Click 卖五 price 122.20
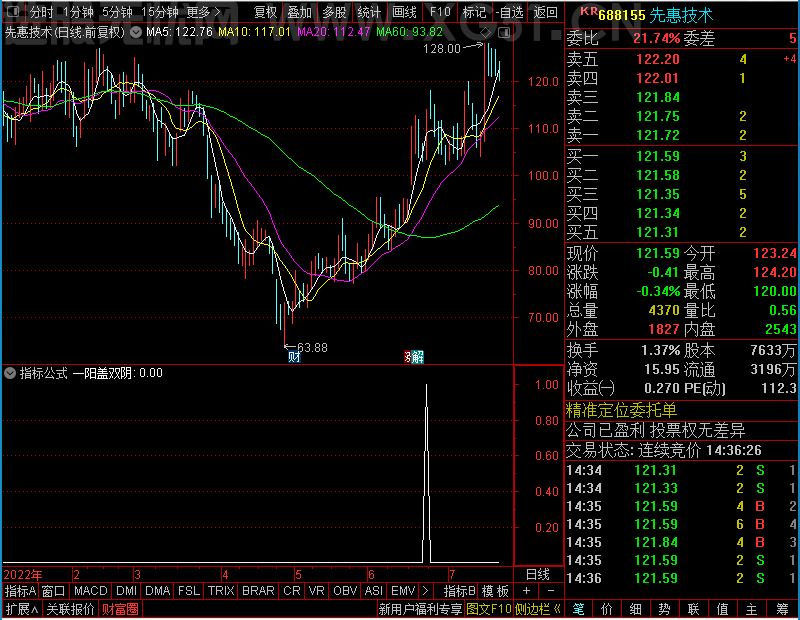800x620 pixels. [x=658, y=59]
